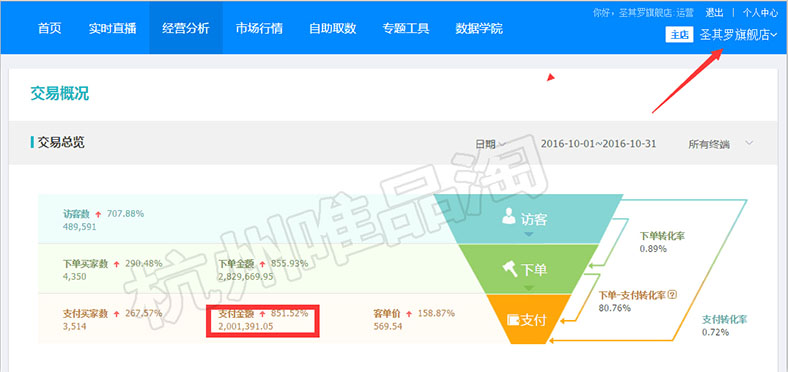Click the value 3,514
Viewport: 788px width, 372px height.
74,327
